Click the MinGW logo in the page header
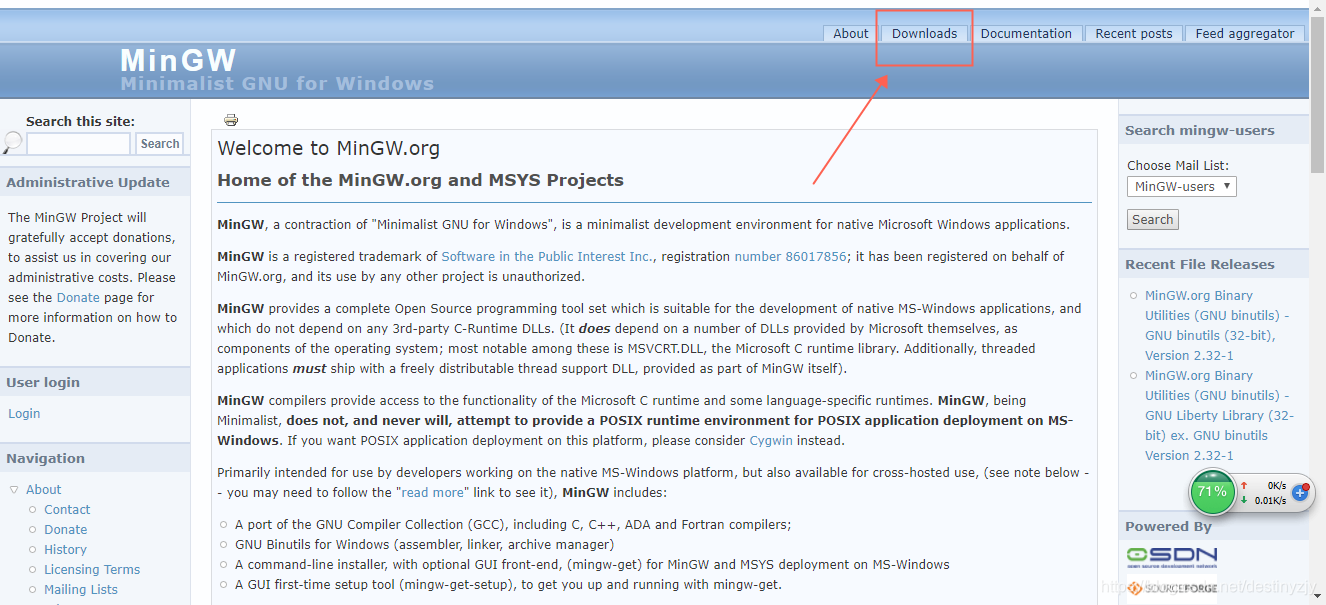The width and height of the screenshot is (1326, 605). tap(178, 60)
